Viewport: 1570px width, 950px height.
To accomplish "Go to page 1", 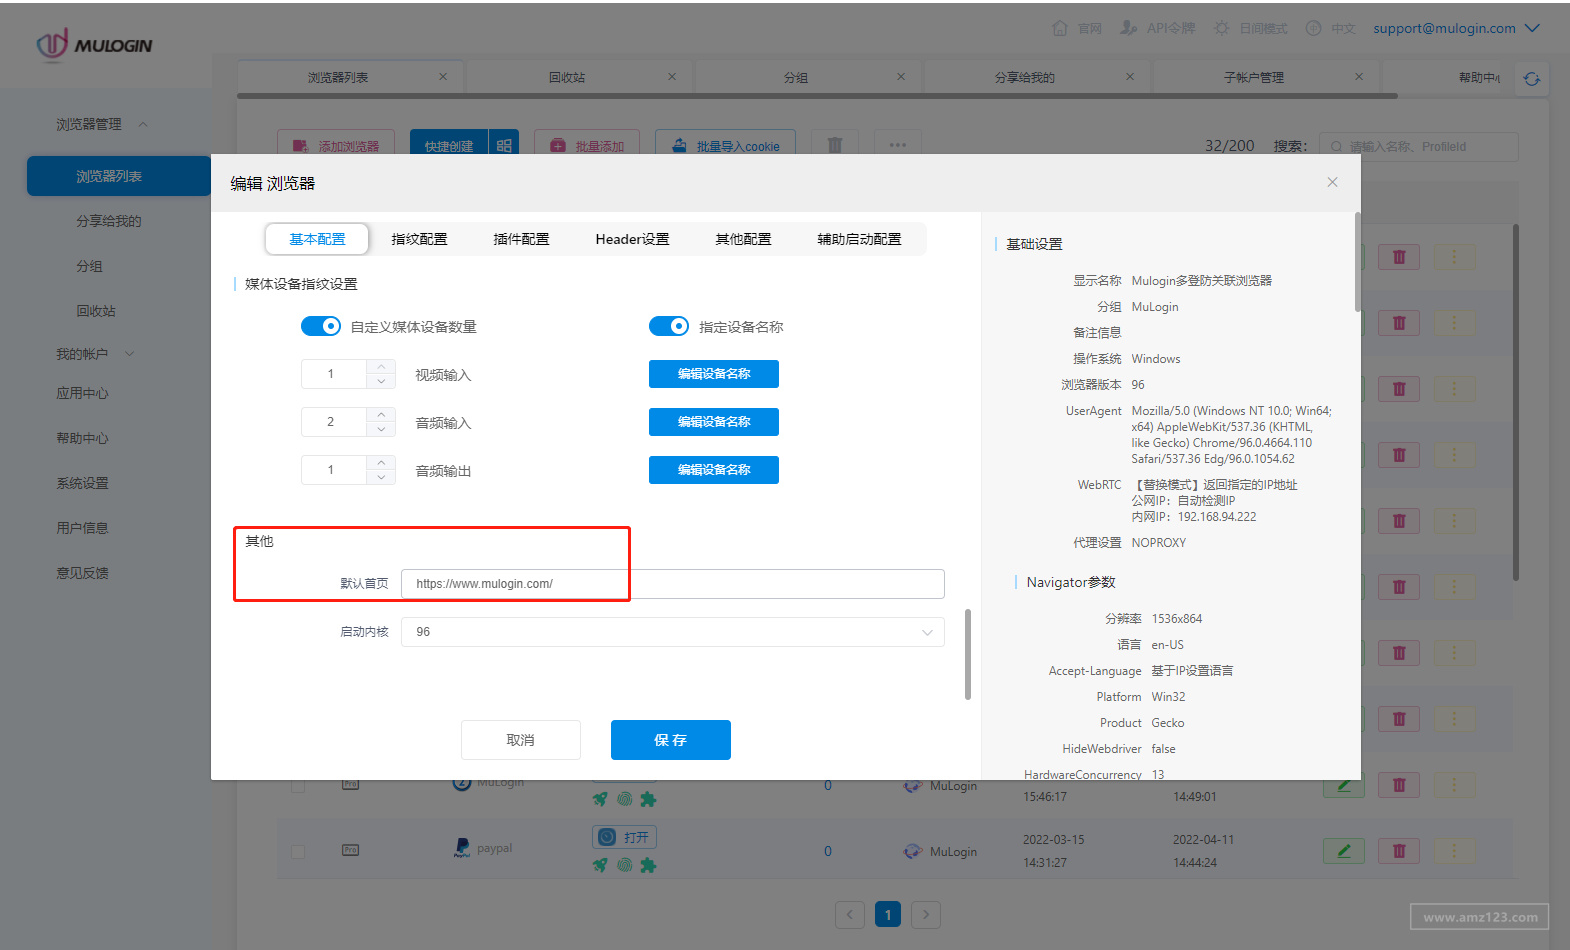I will (888, 914).
